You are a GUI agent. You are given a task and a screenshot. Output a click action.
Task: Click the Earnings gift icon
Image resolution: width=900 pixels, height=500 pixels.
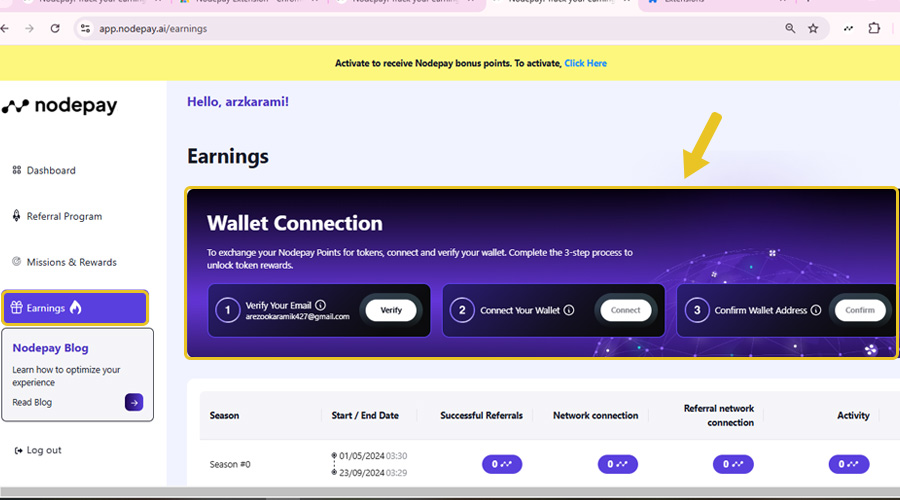[16, 308]
